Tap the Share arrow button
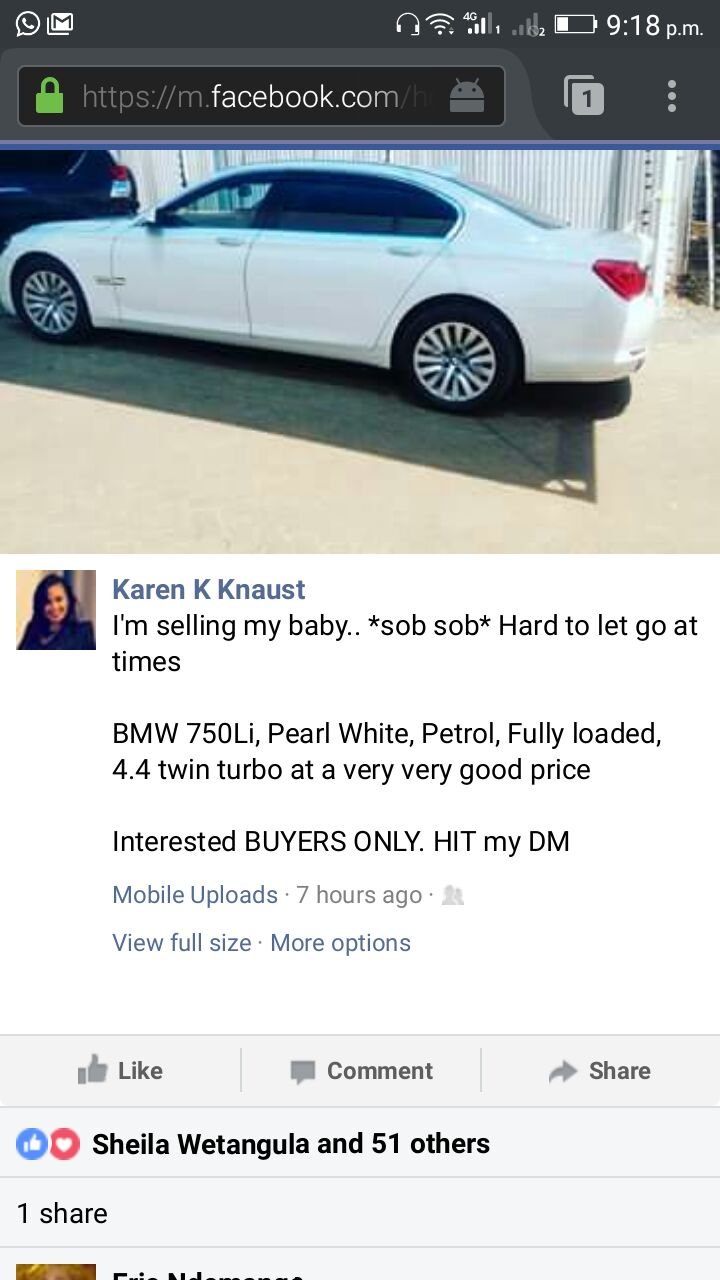This screenshot has height=1280, width=720. click(x=600, y=1070)
